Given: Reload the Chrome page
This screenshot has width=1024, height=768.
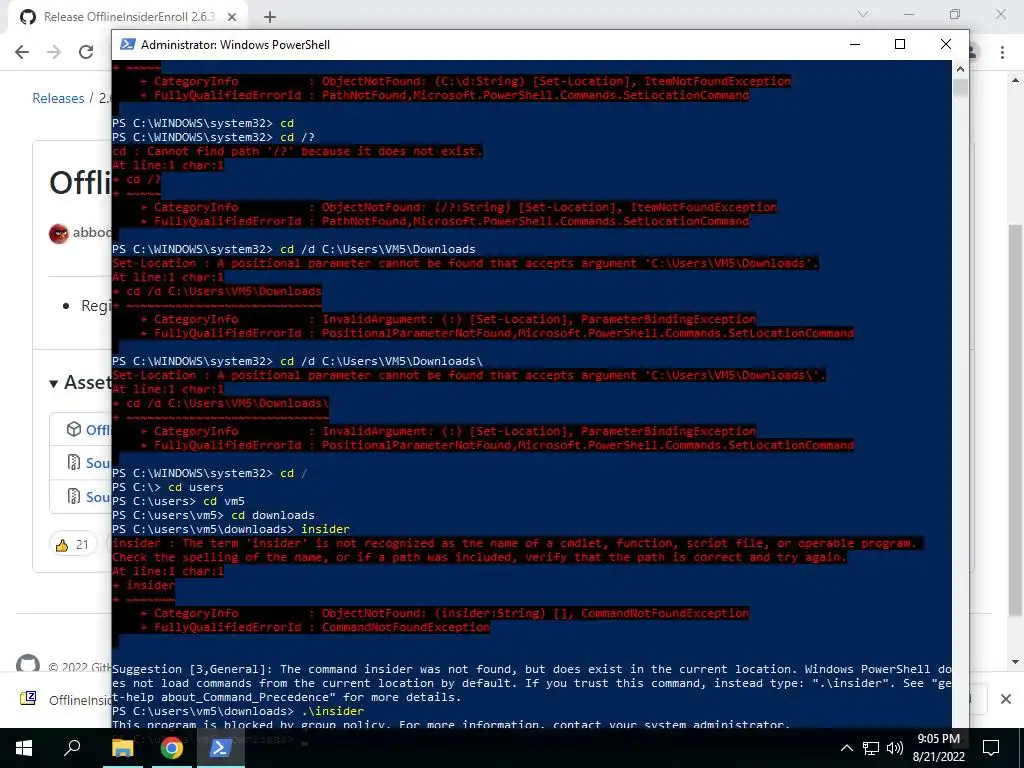Looking at the screenshot, I should pyautogui.click(x=86, y=52).
